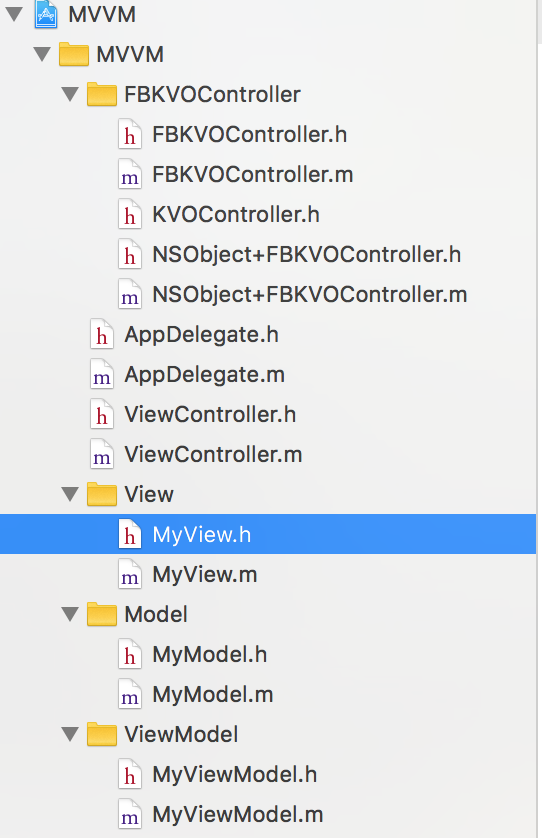
Task: Click the MVVM Xcode project icon
Action: point(46,14)
